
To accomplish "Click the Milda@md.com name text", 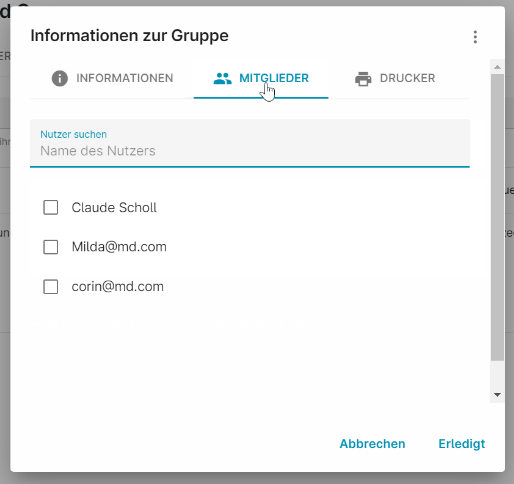I will click(x=119, y=247).
